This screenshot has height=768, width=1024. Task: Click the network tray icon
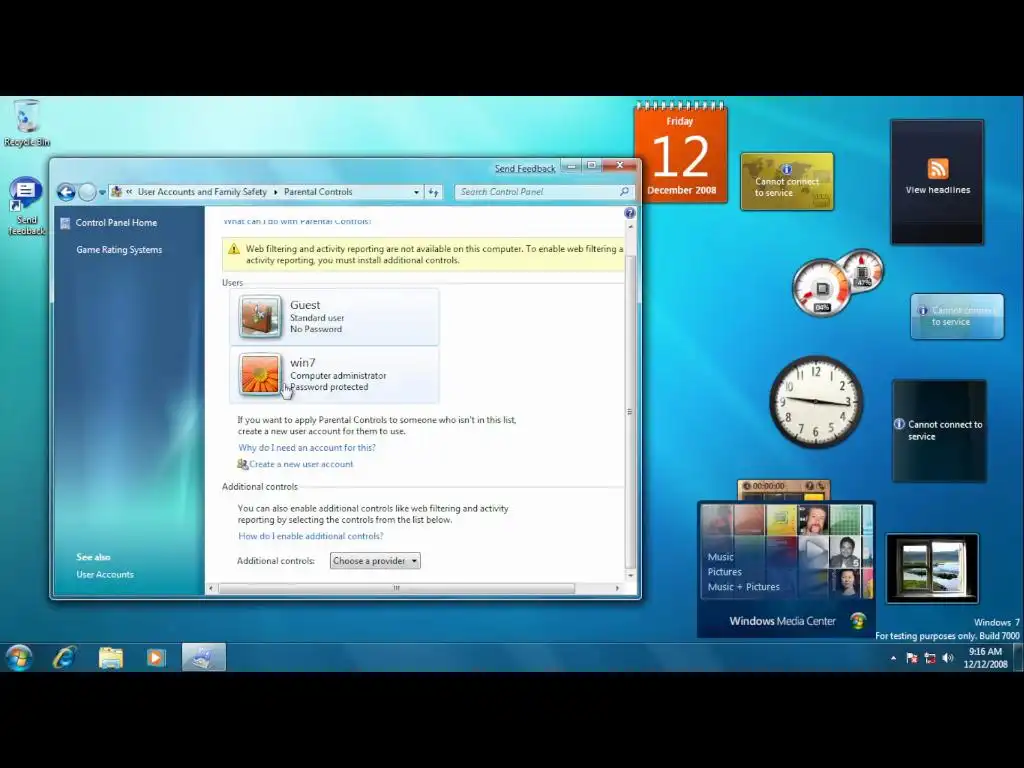(x=930, y=658)
